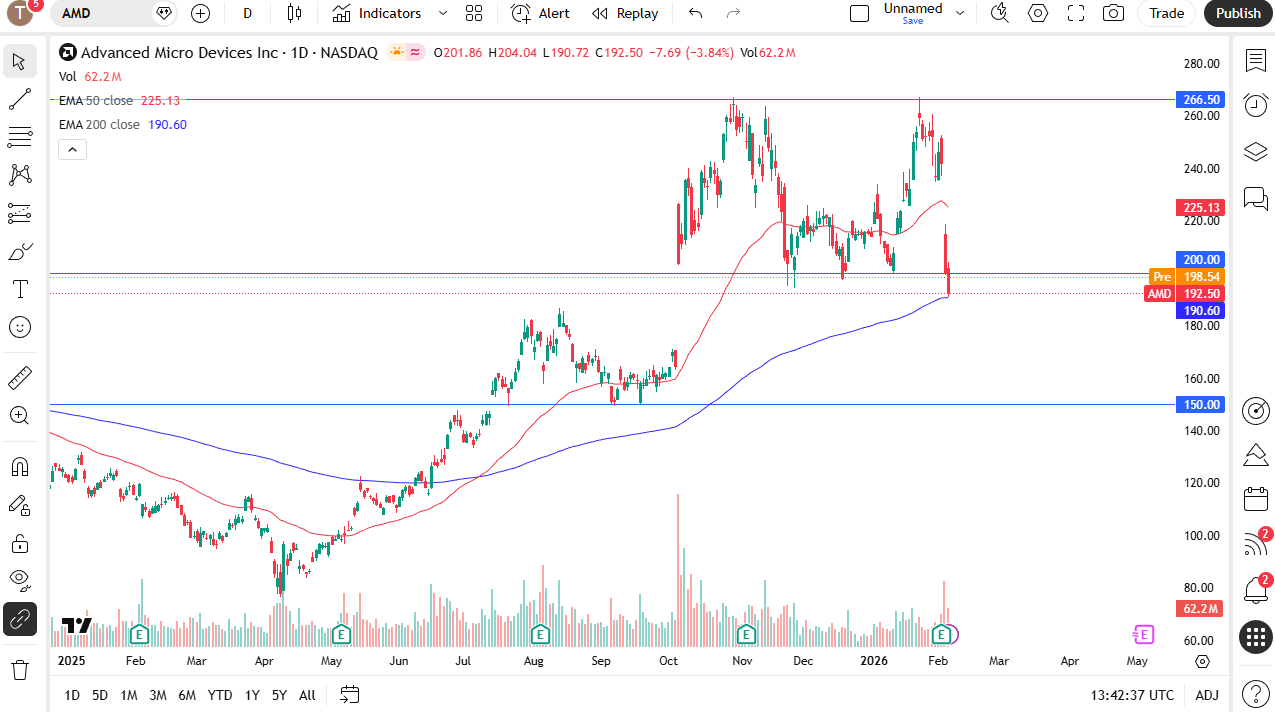Redo the last undone action

pos(733,13)
